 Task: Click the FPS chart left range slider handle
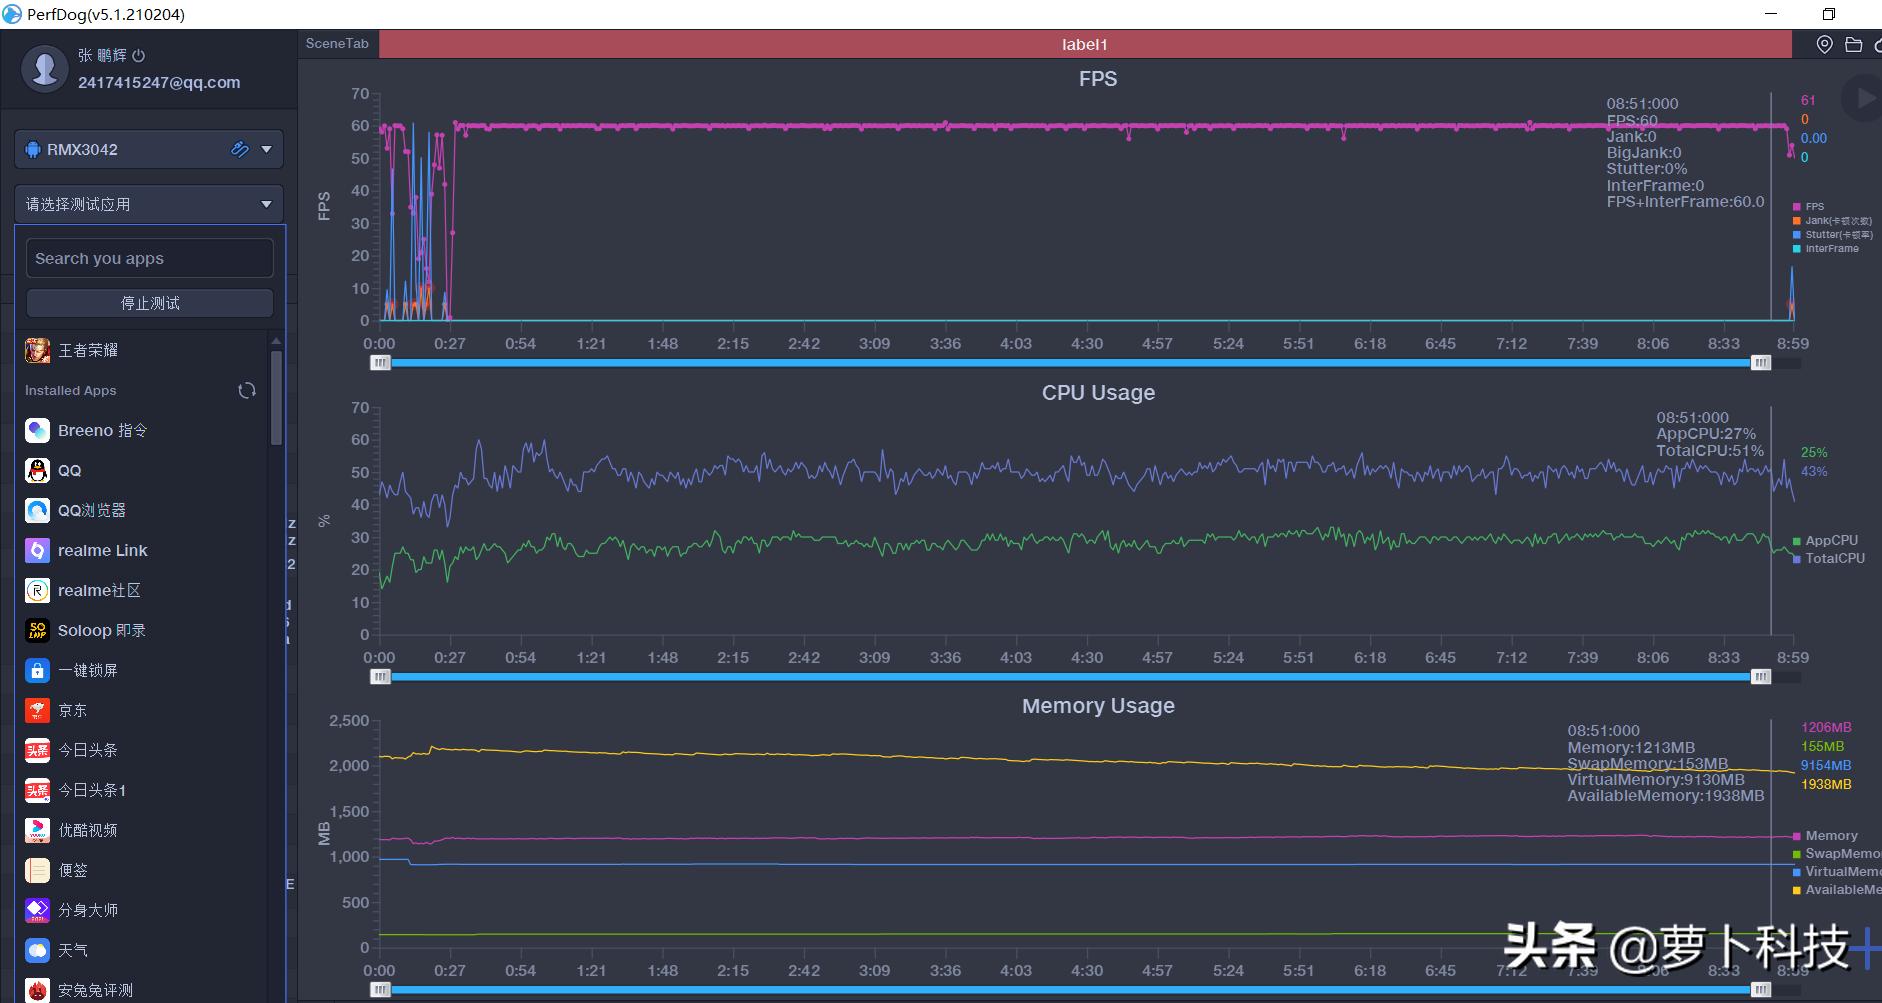380,363
